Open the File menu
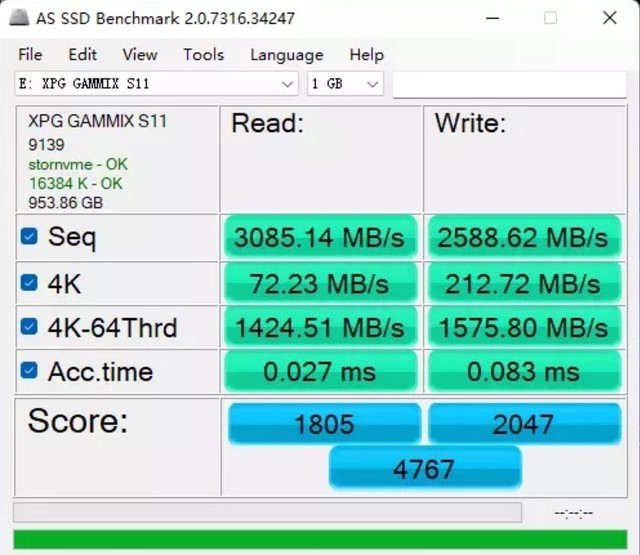 click(30, 54)
